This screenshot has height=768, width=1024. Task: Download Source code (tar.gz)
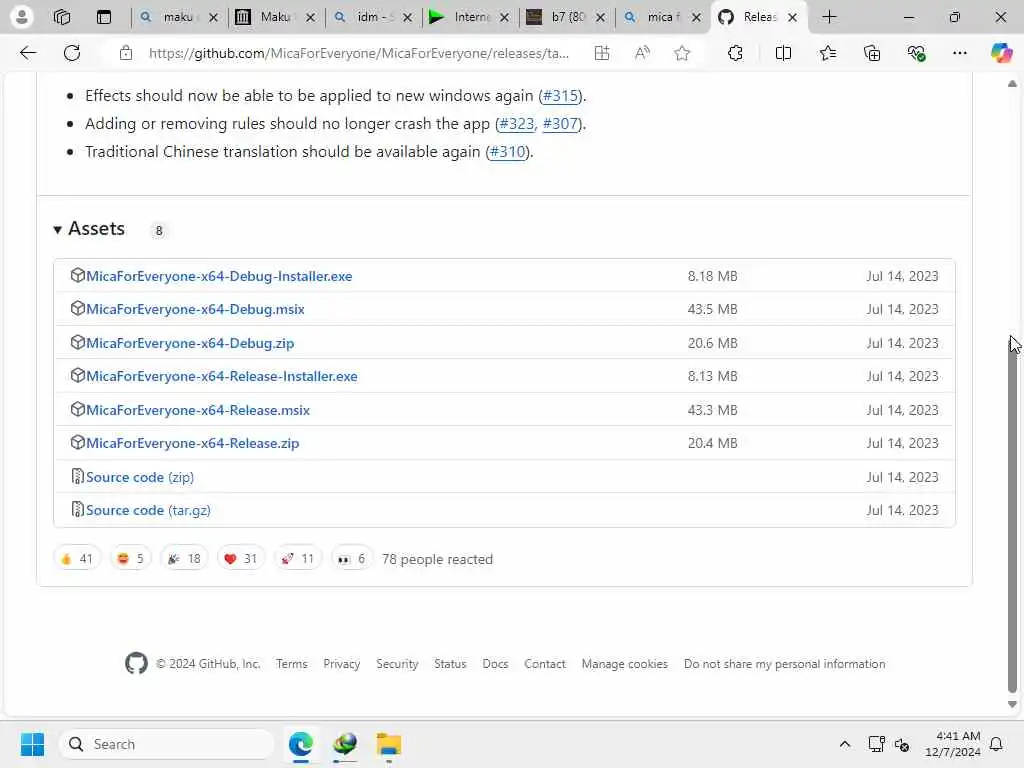(148, 511)
